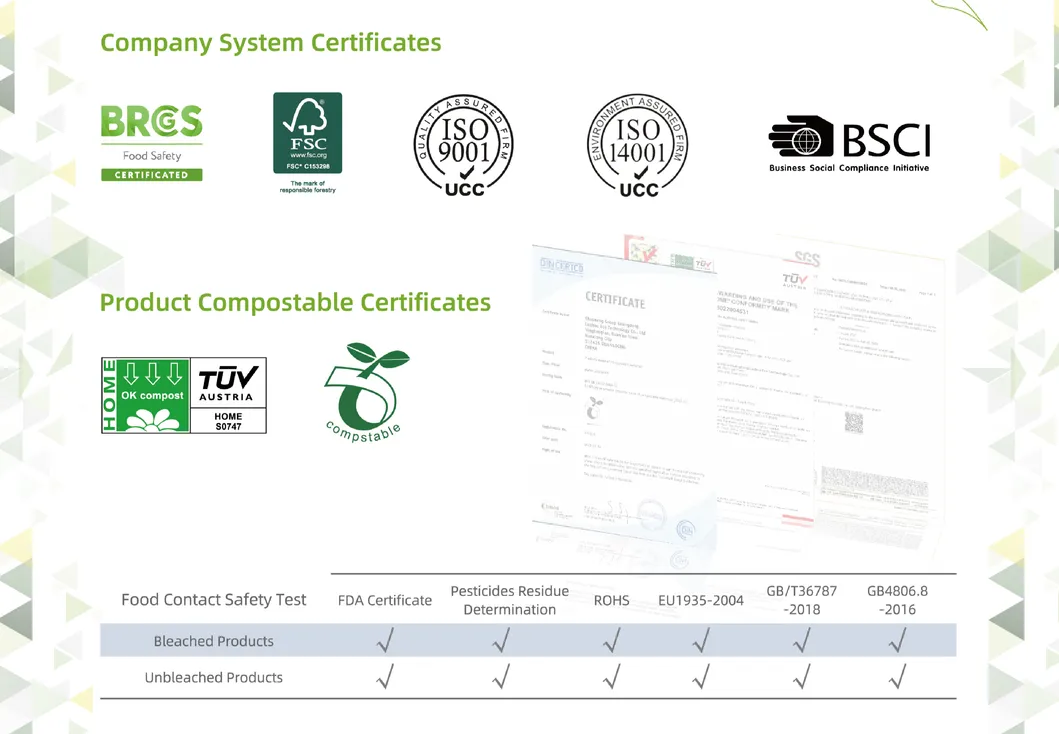The image size is (1059, 734).
Task: Select the BSCI compliance logo
Action: pos(849,140)
